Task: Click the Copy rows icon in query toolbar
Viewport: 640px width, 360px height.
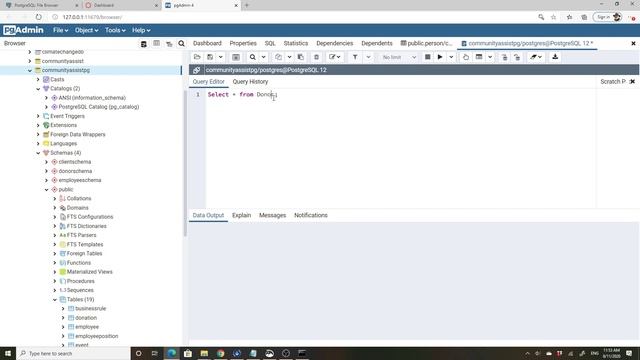Action: point(278,57)
